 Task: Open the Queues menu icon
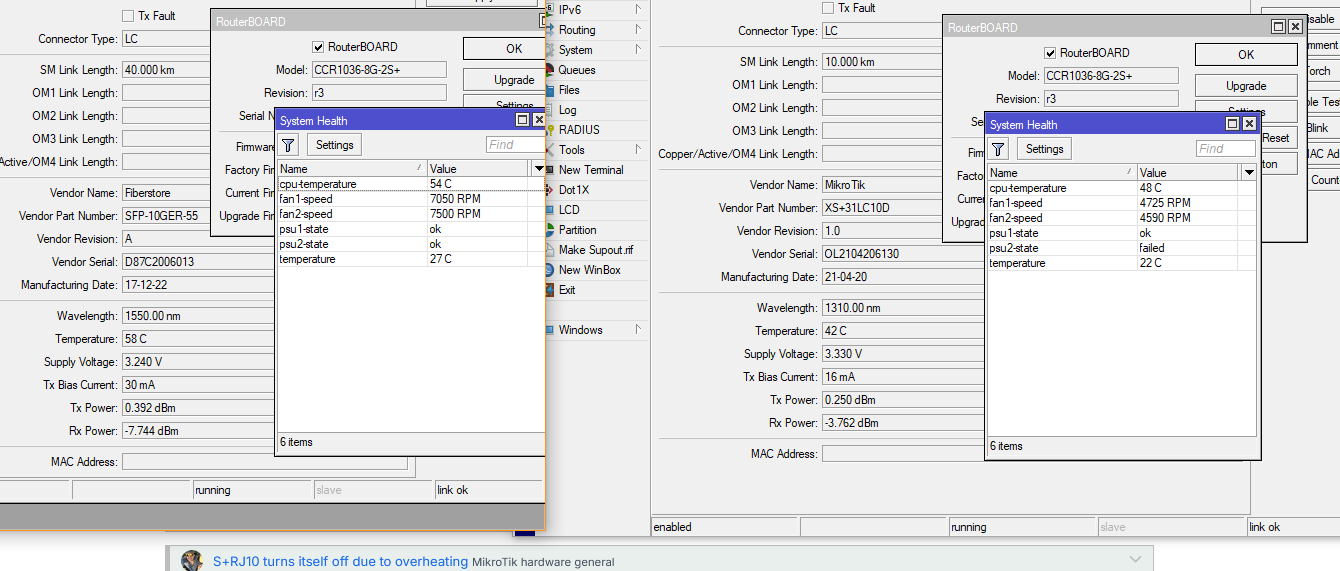click(551, 70)
